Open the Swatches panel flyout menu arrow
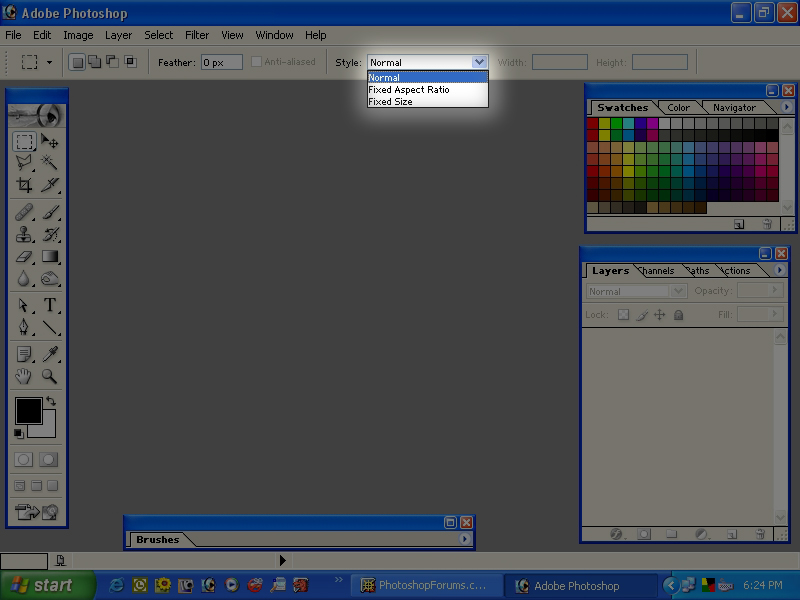The image size is (800, 600). click(x=786, y=107)
